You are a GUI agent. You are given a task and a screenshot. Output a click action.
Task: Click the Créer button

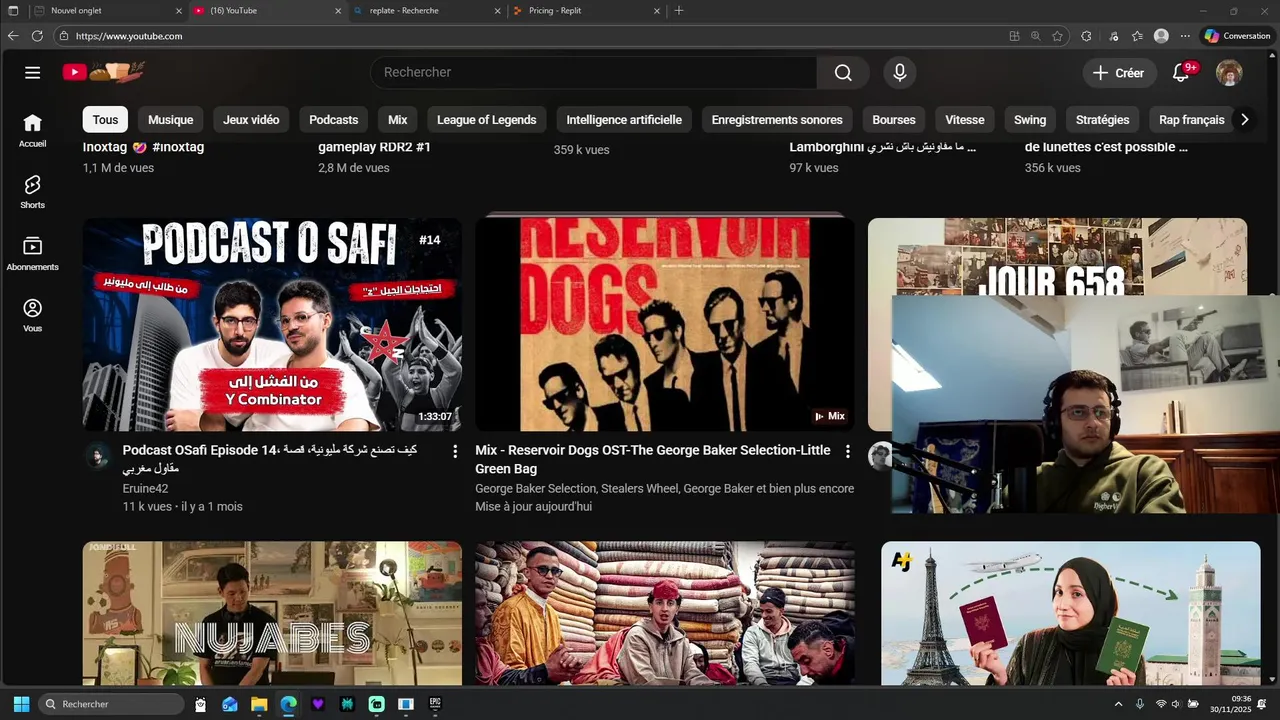point(1119,73)
